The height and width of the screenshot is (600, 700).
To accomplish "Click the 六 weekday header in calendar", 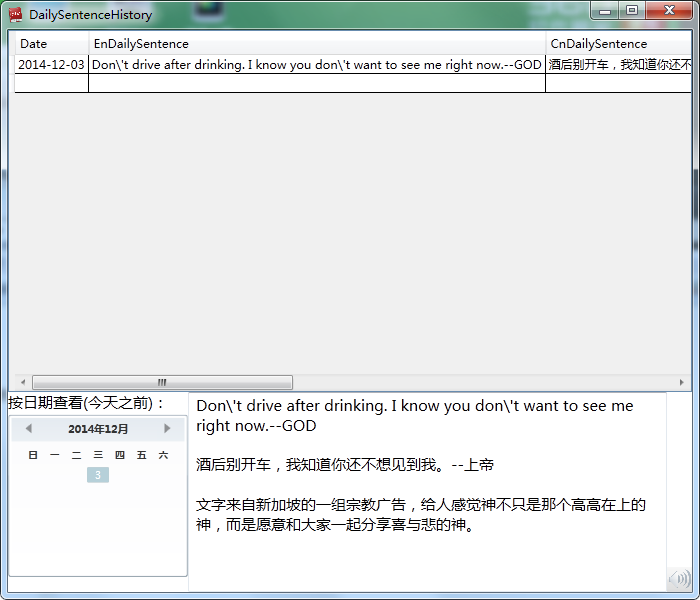I will coord(163,455).
